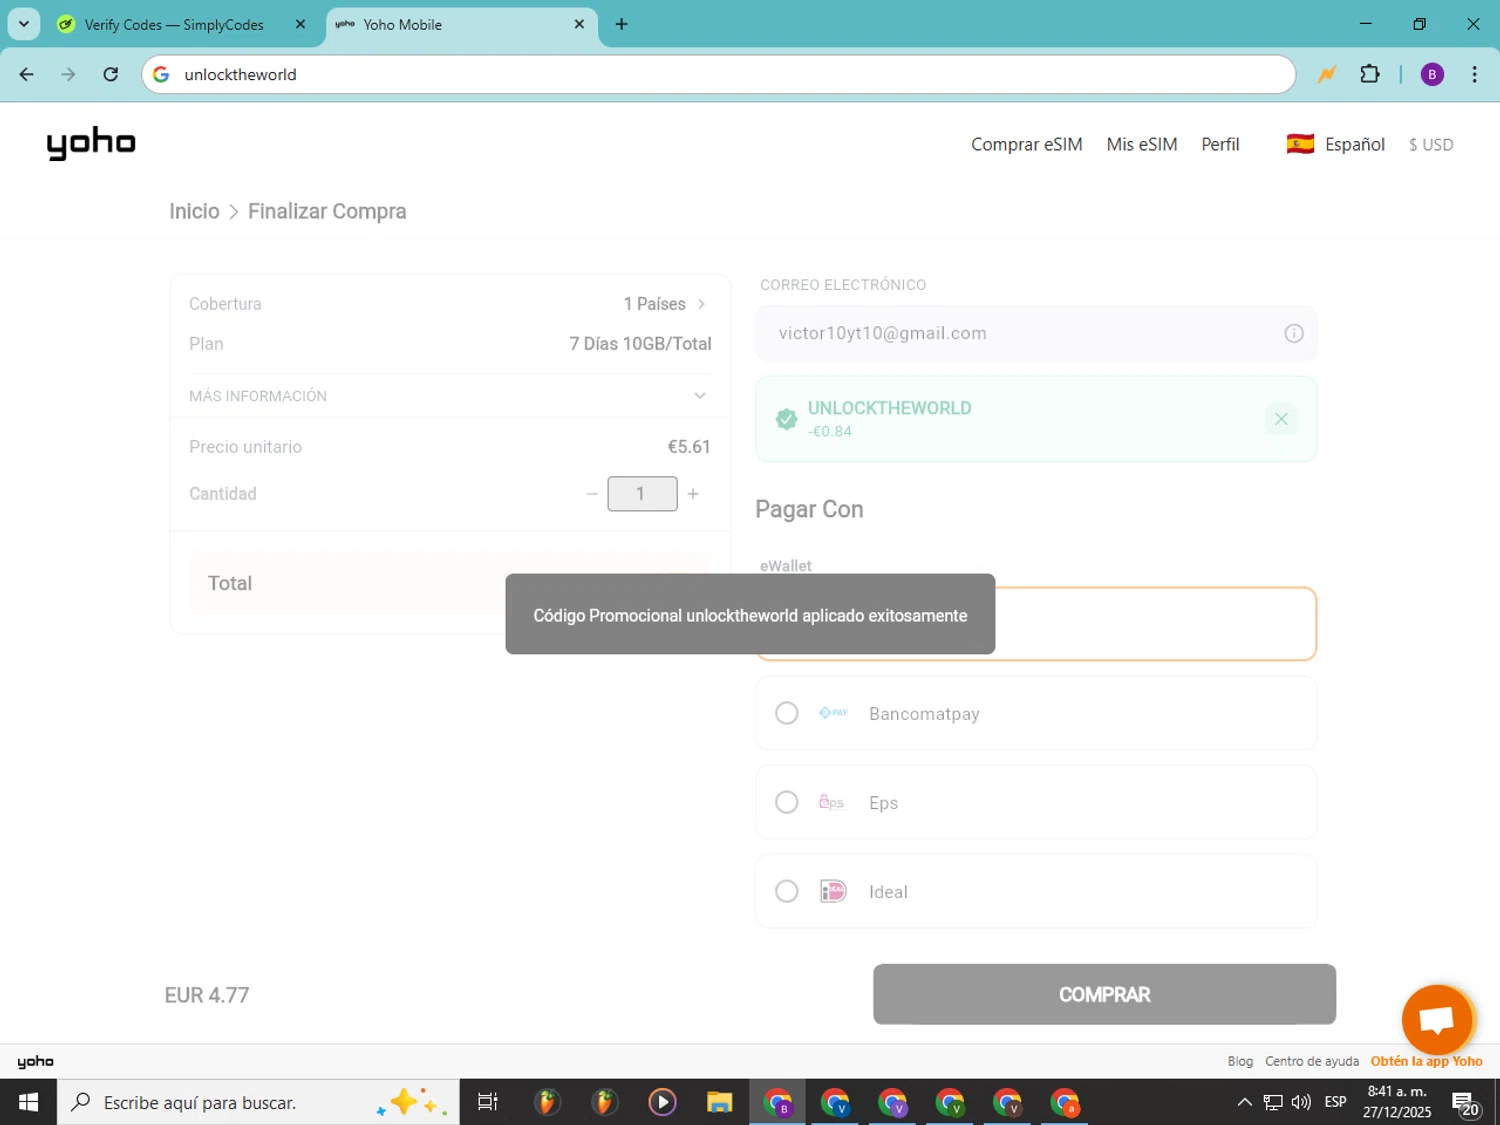Select the Ideal payment option
Screen dimensions: 1500x1125
tap(1036, 891)
